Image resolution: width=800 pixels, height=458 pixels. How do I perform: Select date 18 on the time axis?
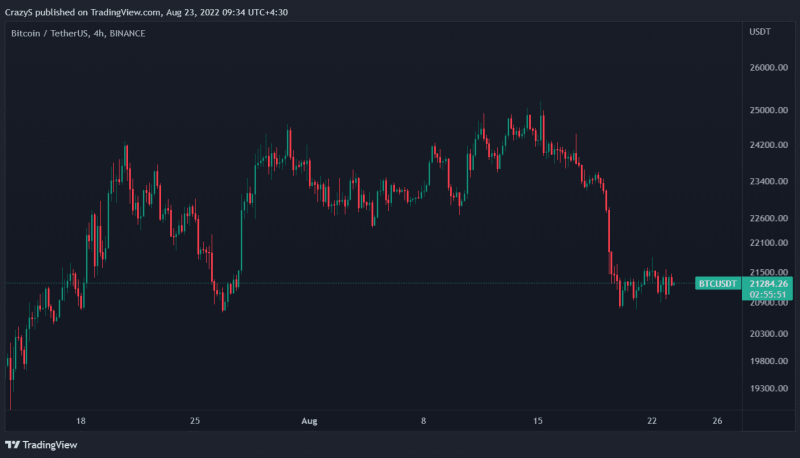(x=81, y=421)
